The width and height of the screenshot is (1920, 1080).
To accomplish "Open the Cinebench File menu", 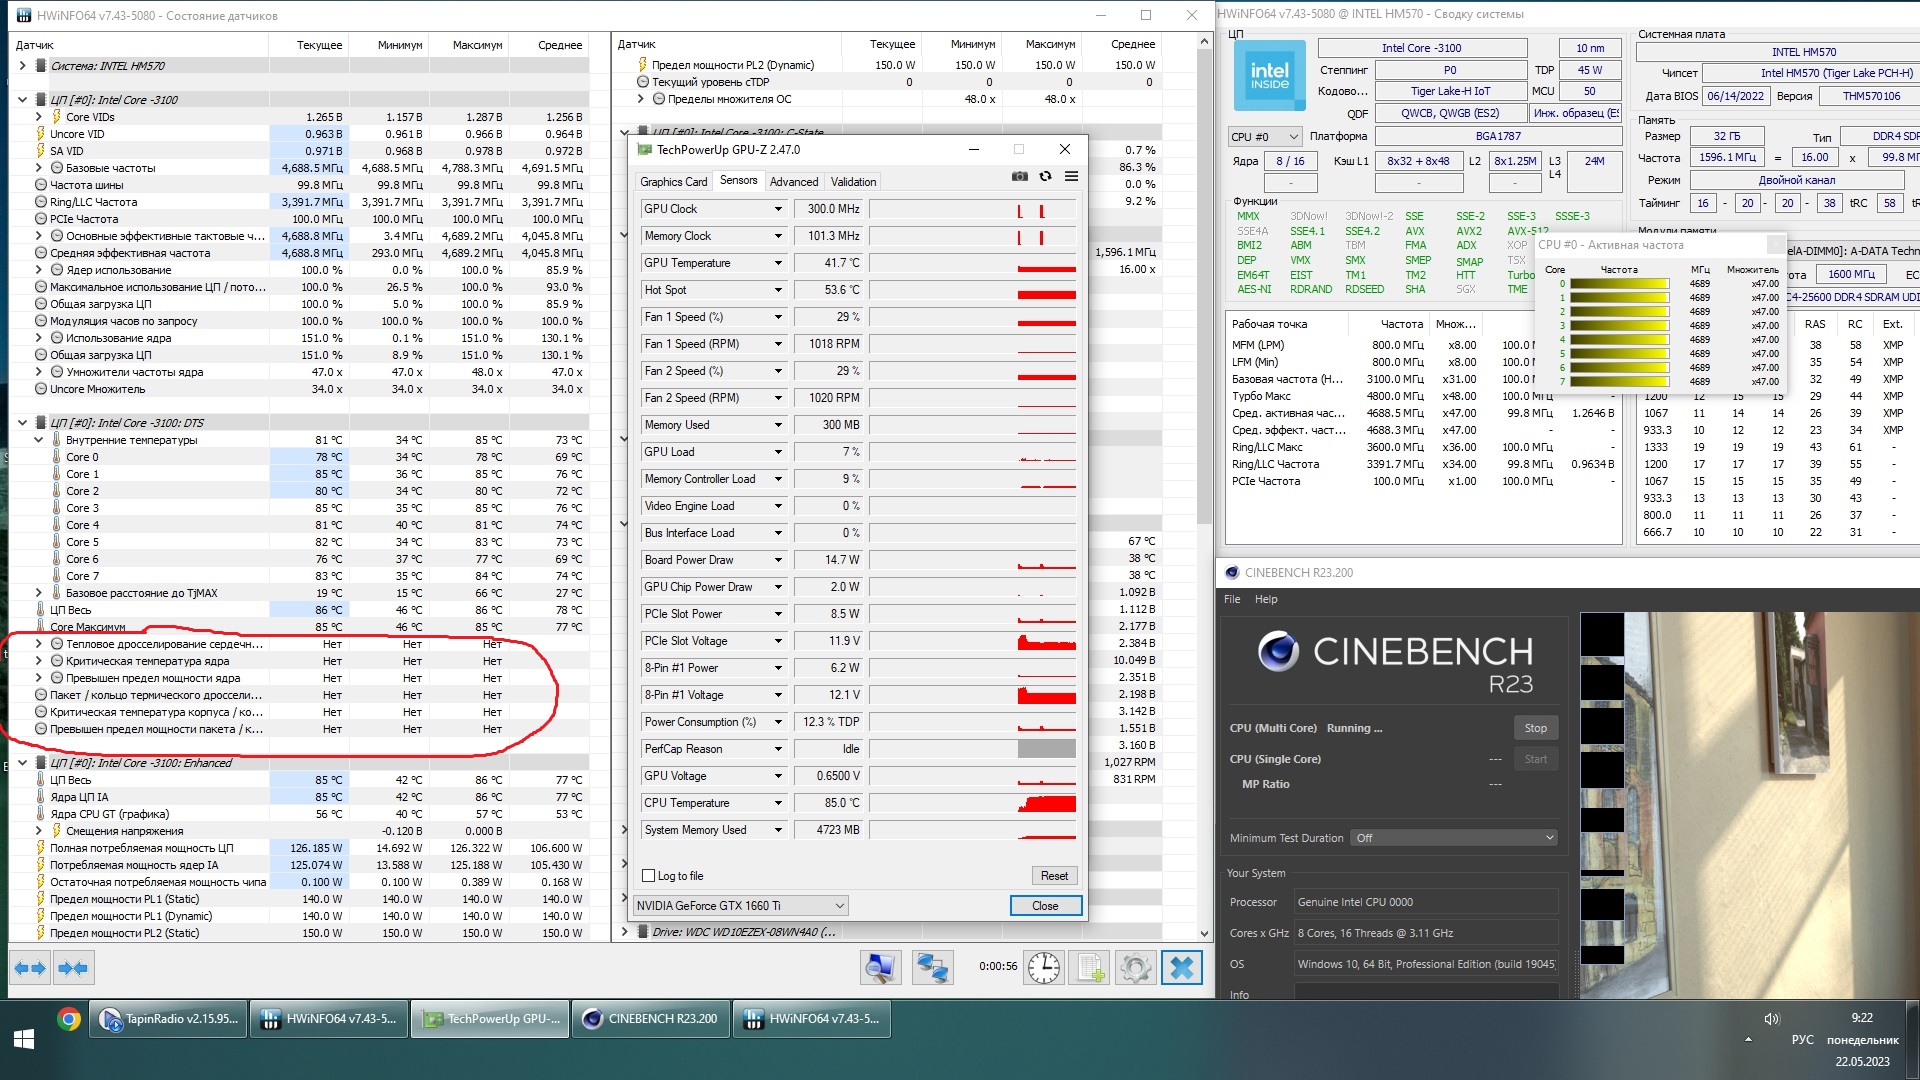I will point(1232,599).
